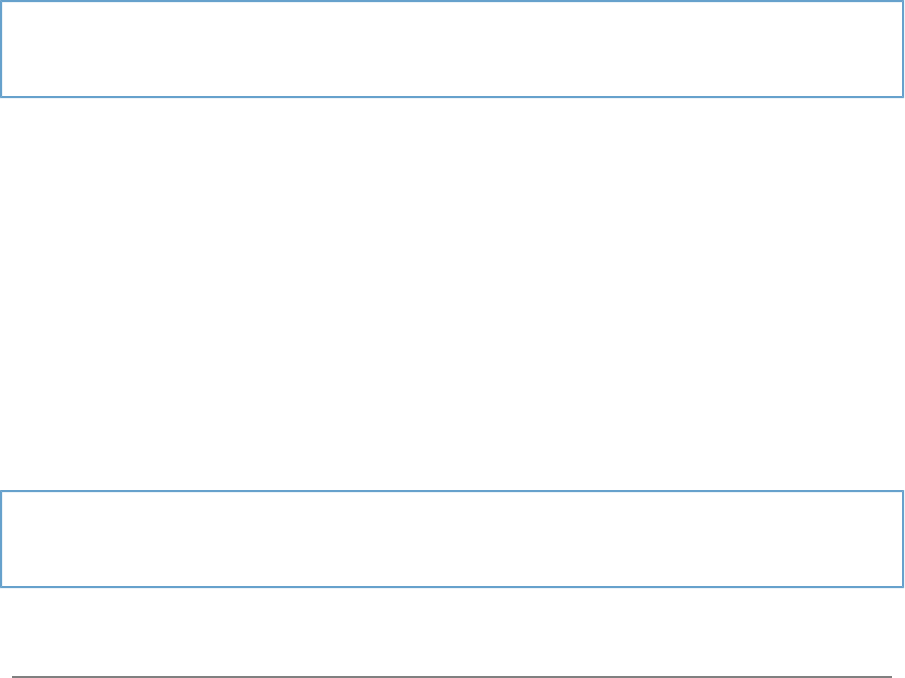Click the bottom border of the top box
The width and height of the screenshot is (905, 678).
(452, 96)
